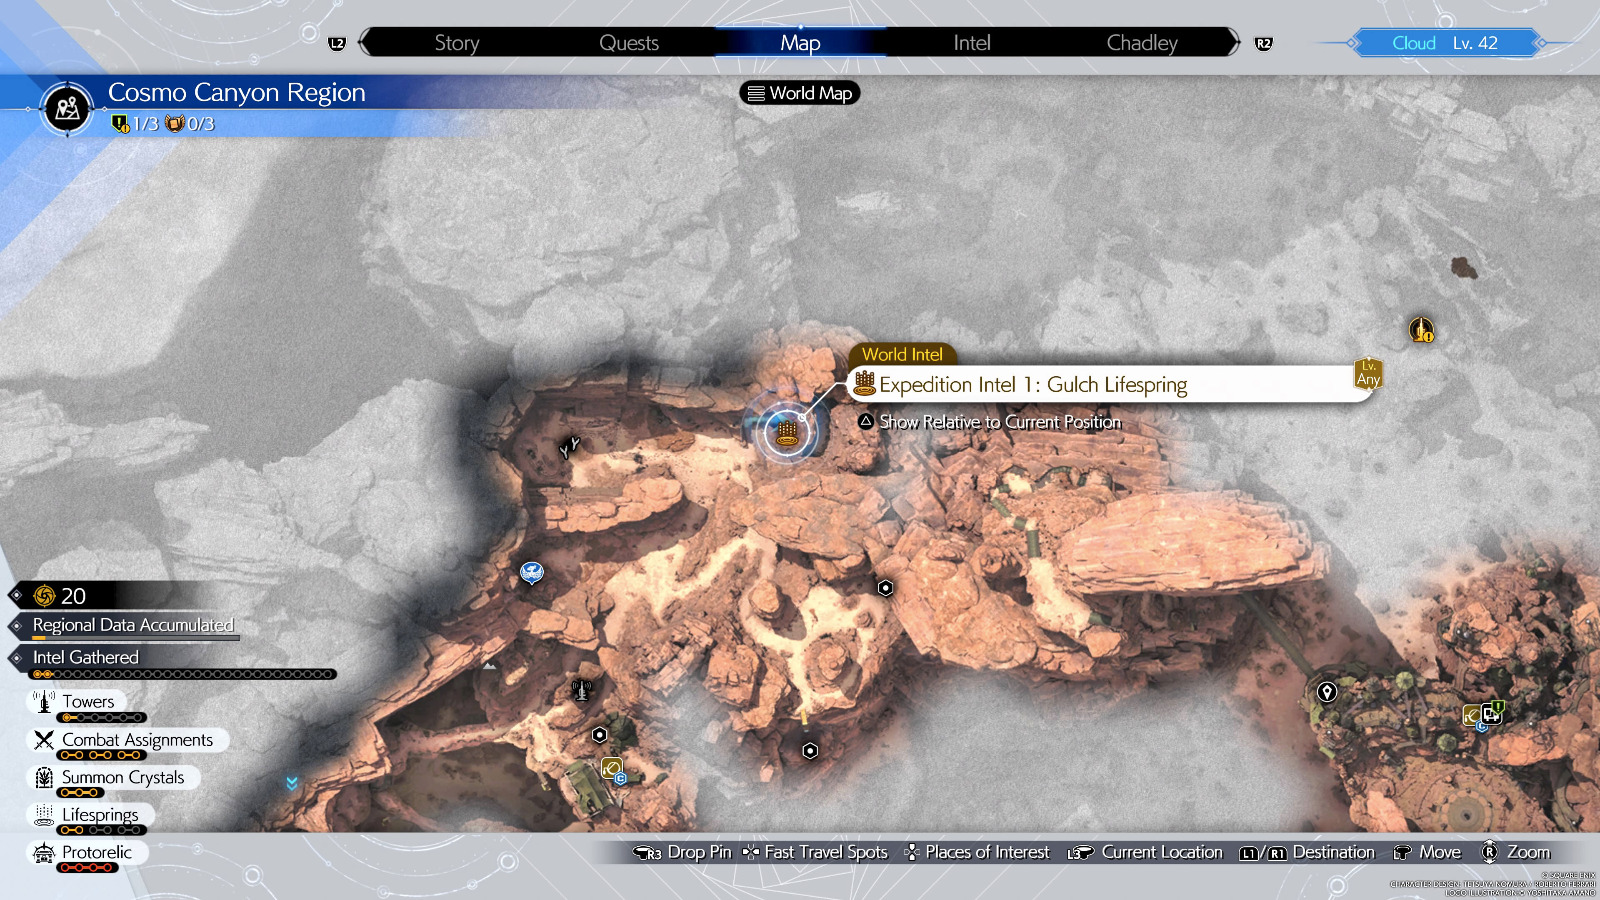
Task: Click the Summon Crystals crystal icon
Action: (x=42, y=777)
